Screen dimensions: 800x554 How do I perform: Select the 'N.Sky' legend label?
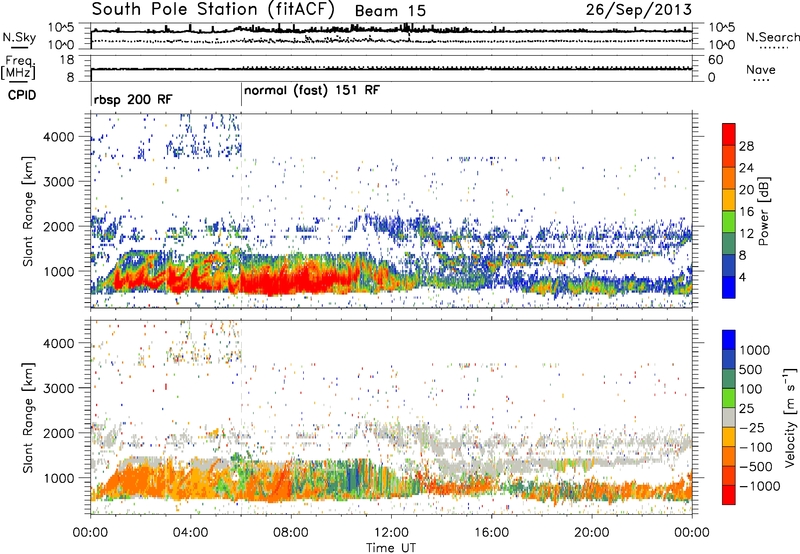[19, 37]
